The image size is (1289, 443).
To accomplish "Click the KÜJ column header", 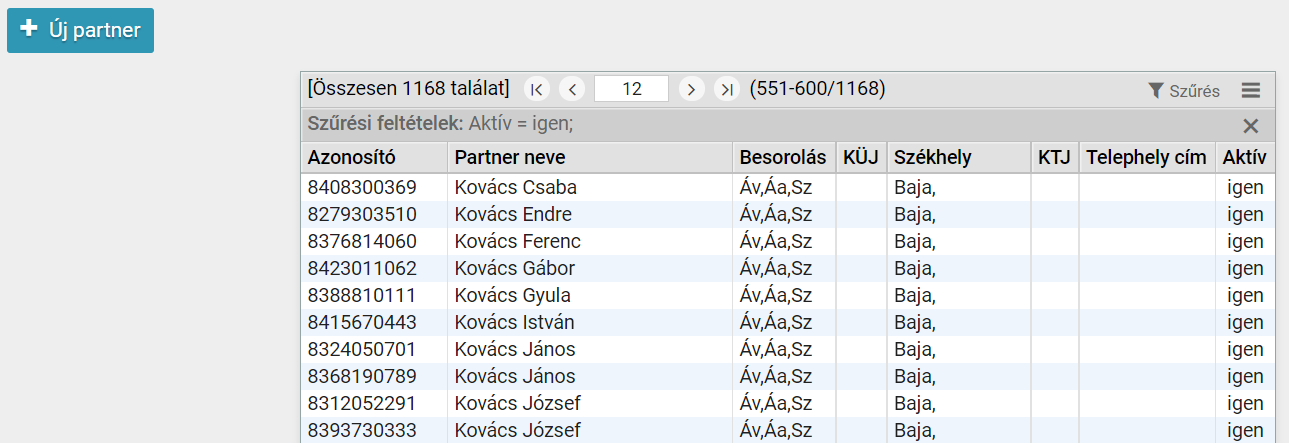I will (x=860, y=157).
